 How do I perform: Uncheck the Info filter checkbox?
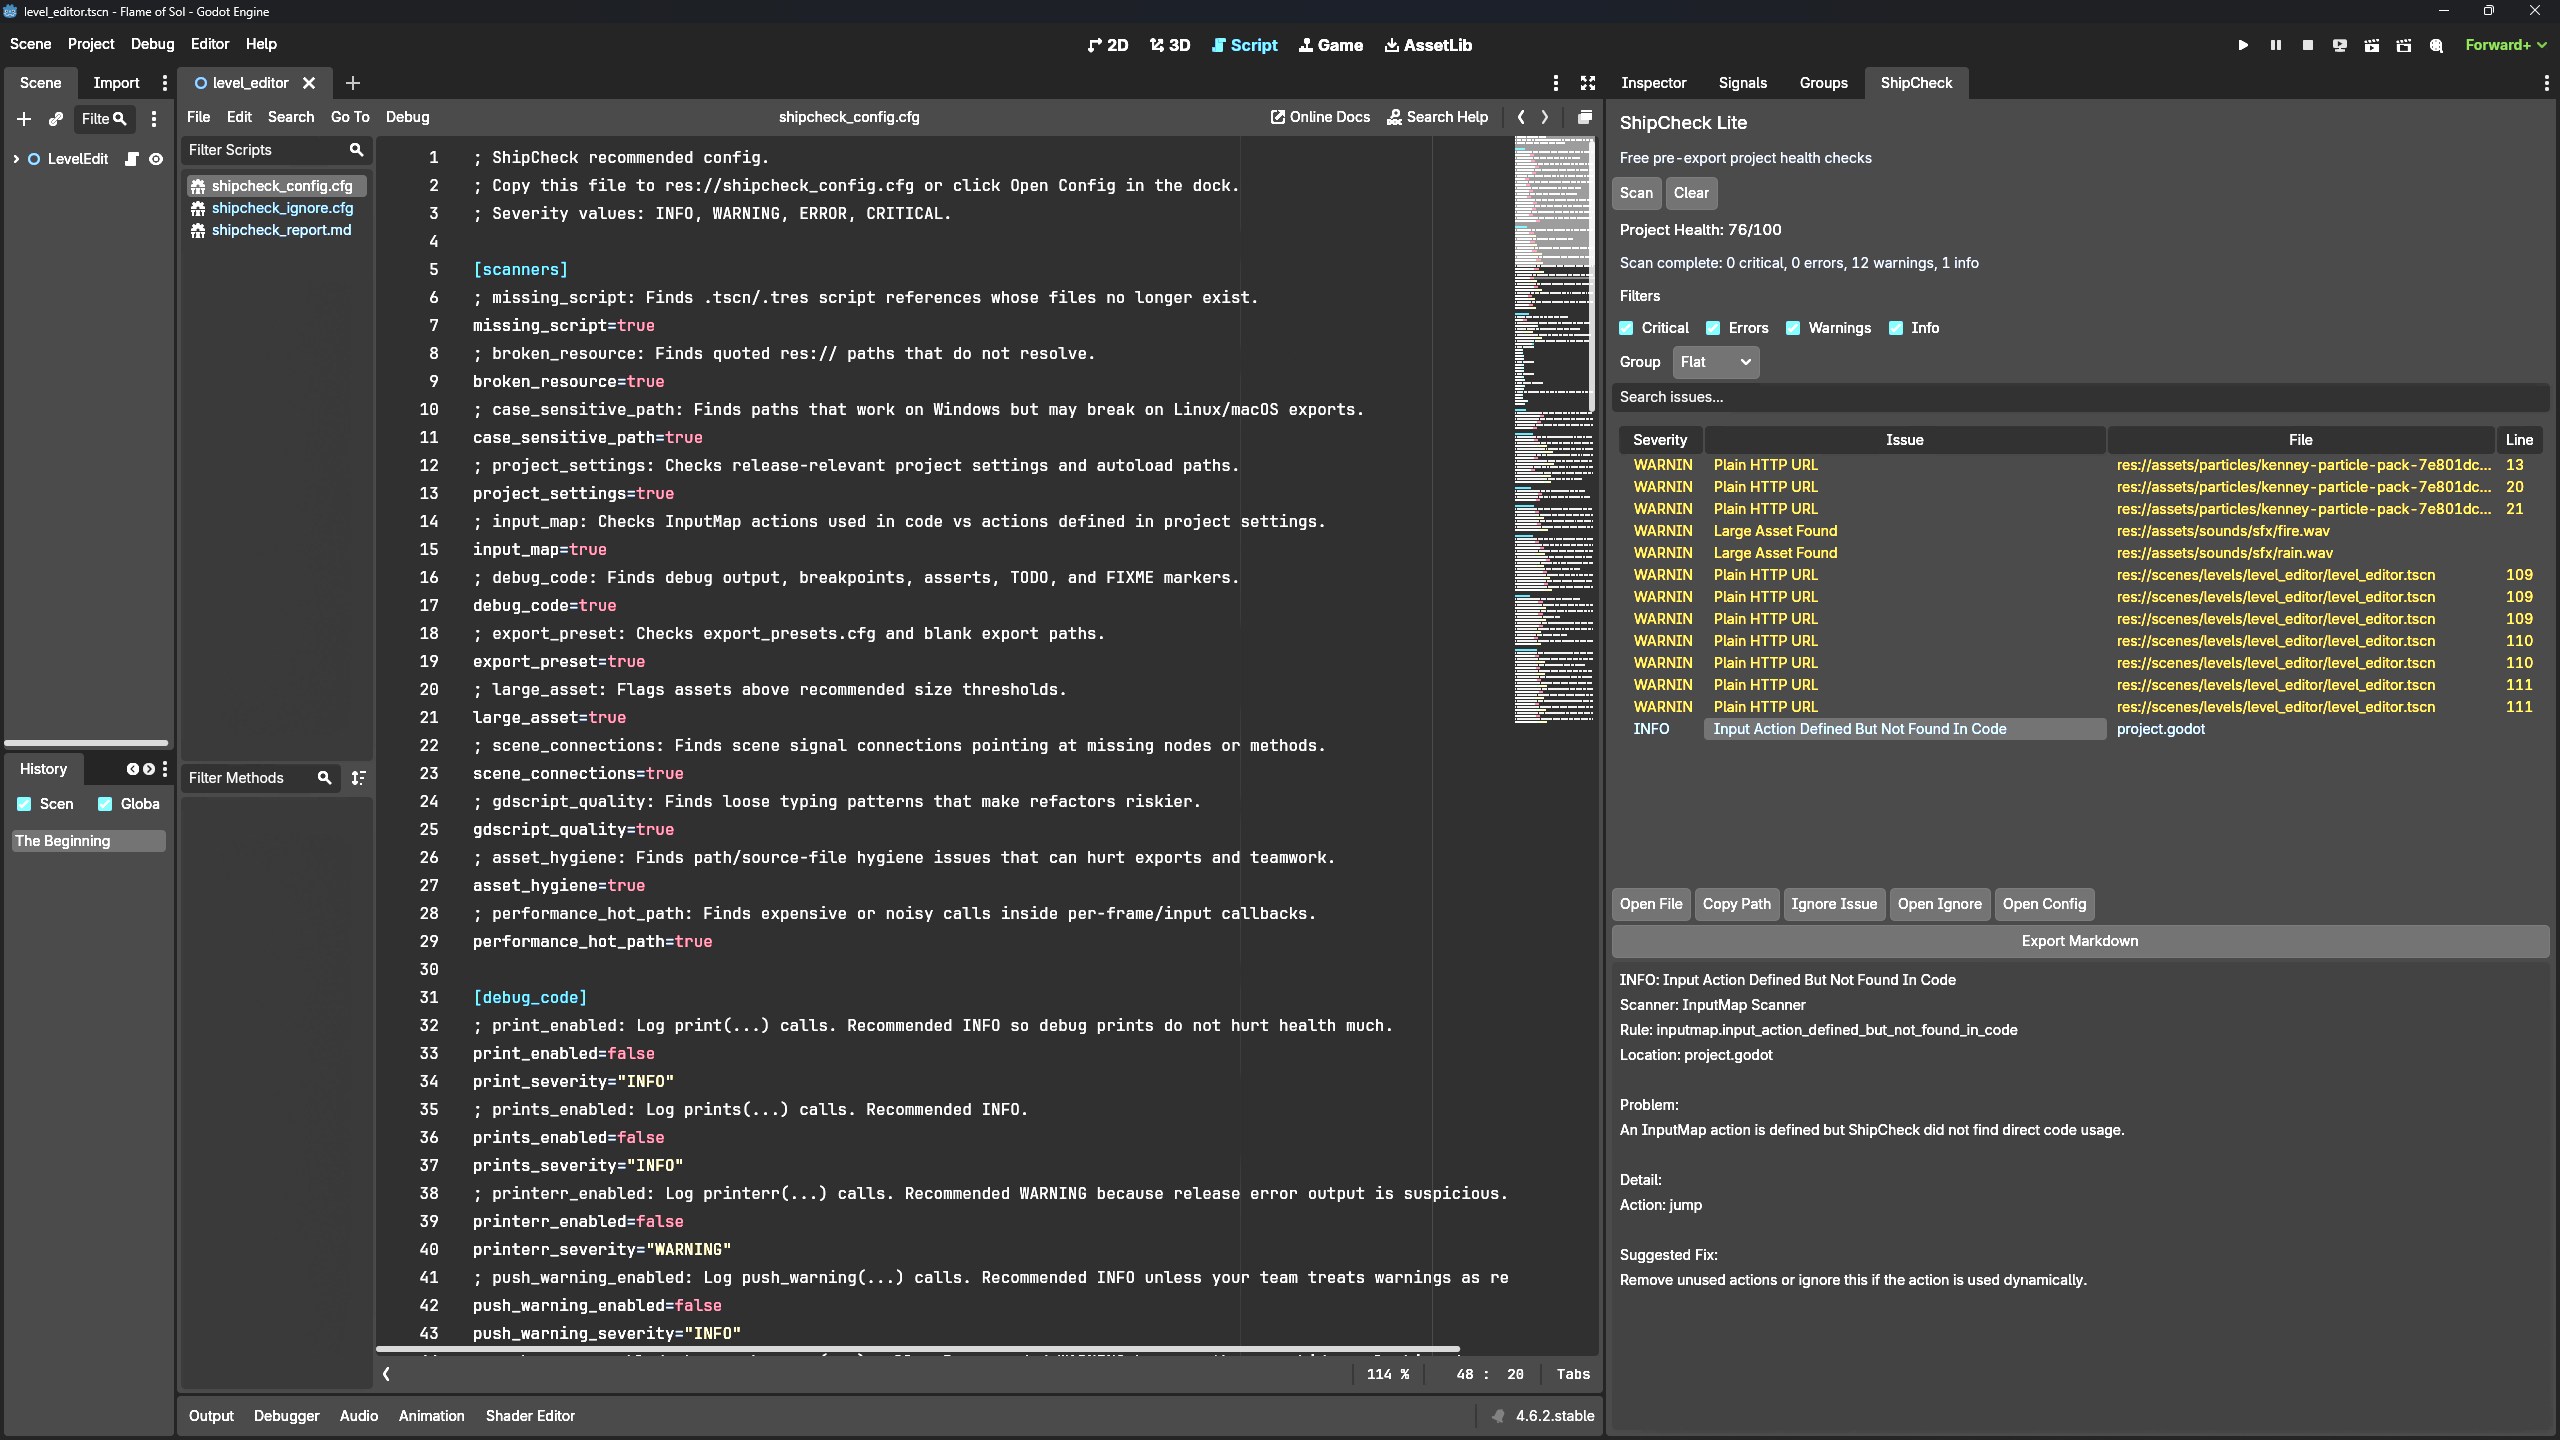pos(1895,328)
